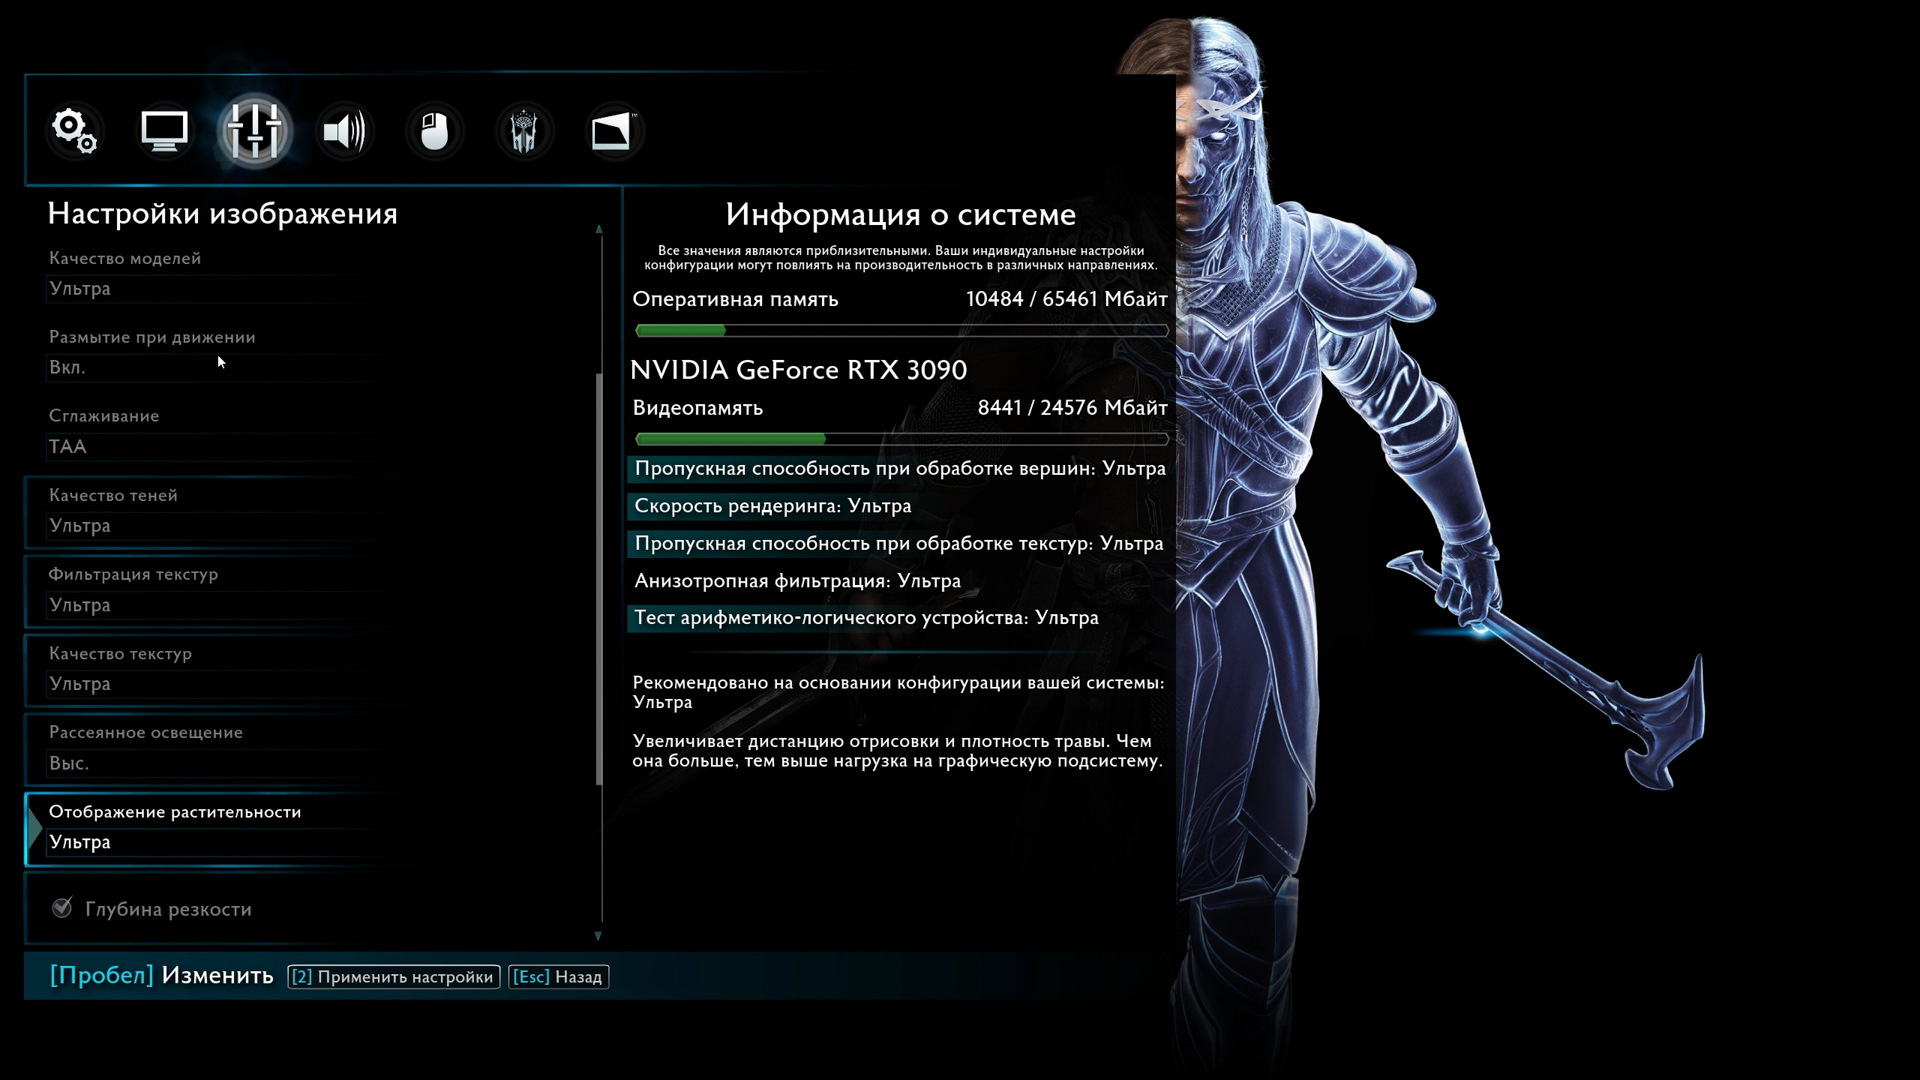Click the scroll up arrow of settings list
The height and width of the screenshot is (1080, 1920).
[x=599, y=230]
